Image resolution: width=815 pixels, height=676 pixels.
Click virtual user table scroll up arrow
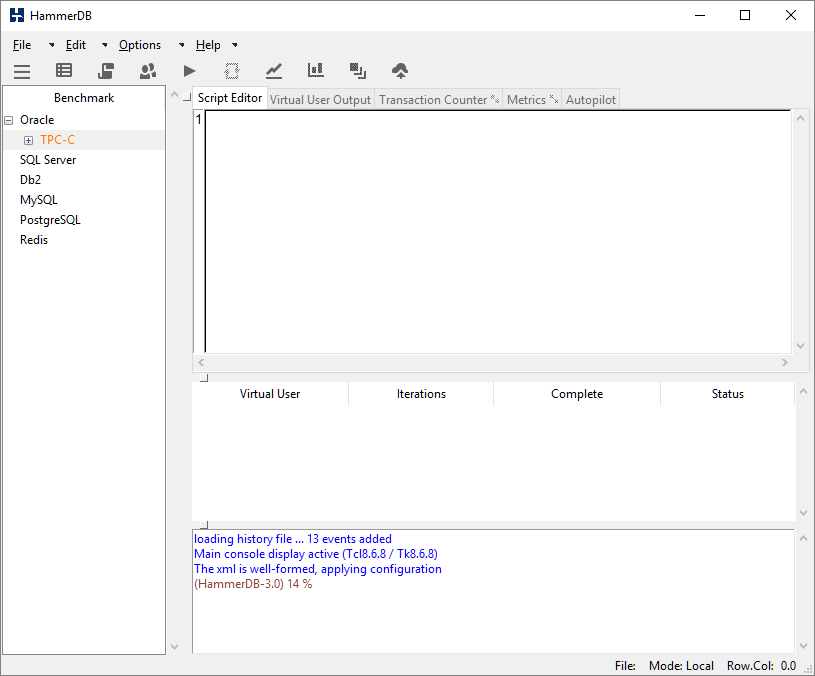coord(803,391)
